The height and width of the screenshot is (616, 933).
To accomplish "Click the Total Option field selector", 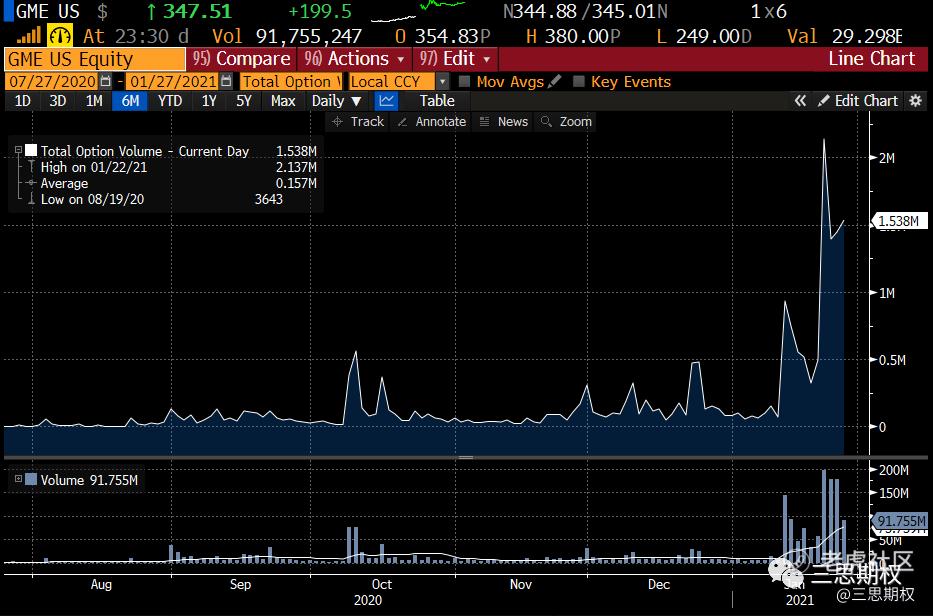I will point(291,81).
